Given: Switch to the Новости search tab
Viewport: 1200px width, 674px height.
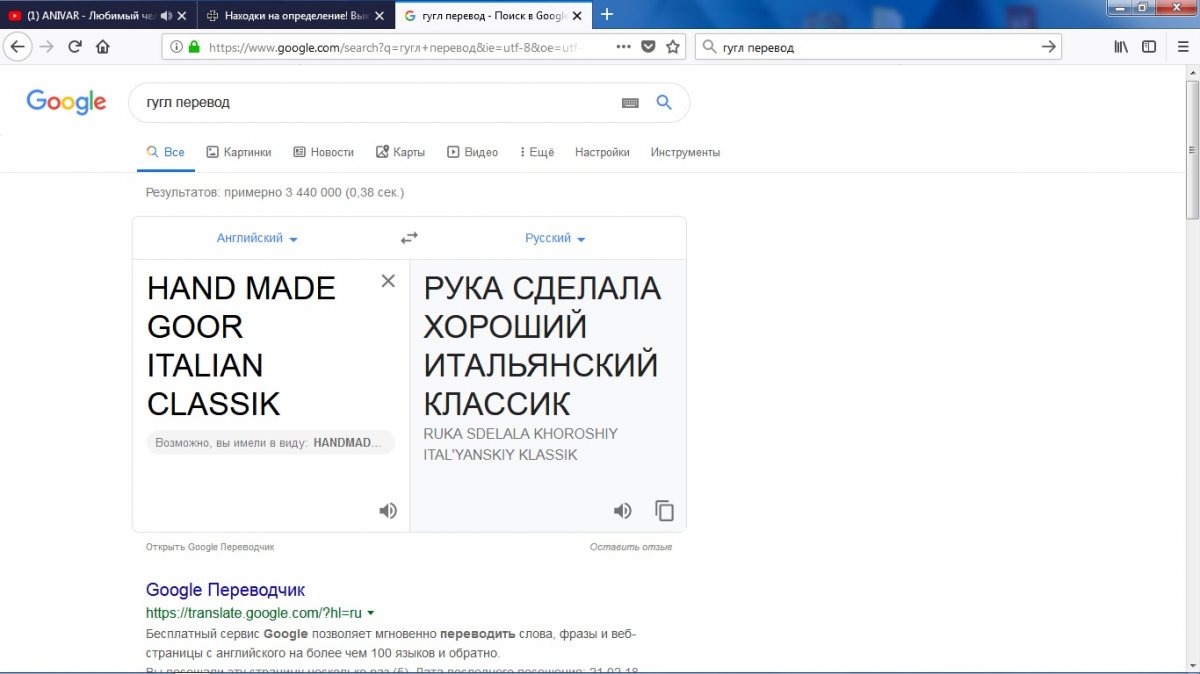Looking at the screenshot, I should click(x=324, y=152).
